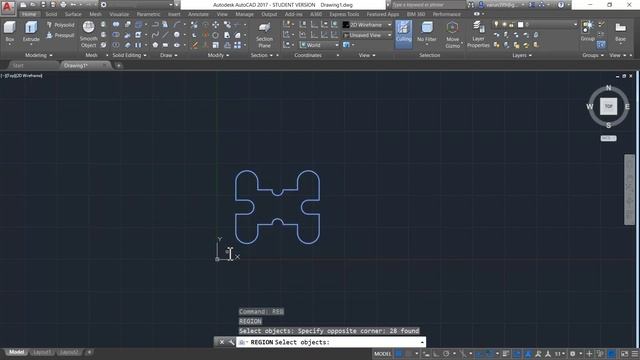Open the No Filter selection dropdown
The width and height of the screenshot is (640, 360).
point(427,33)
